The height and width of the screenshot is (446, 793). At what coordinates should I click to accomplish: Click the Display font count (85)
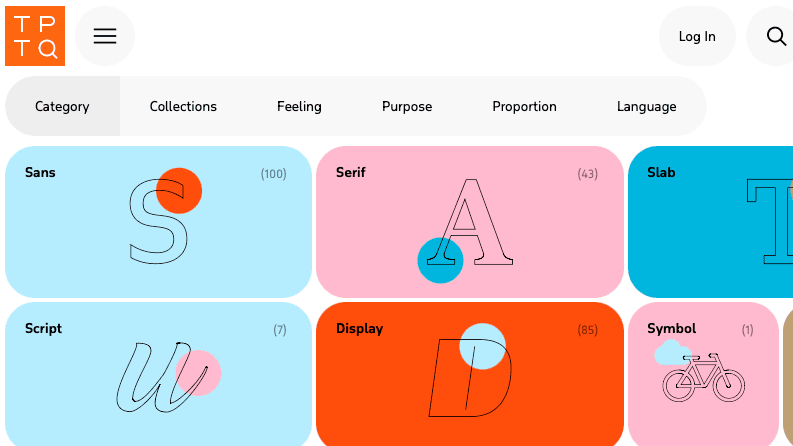pyautogui.click(x=587, y=330)
